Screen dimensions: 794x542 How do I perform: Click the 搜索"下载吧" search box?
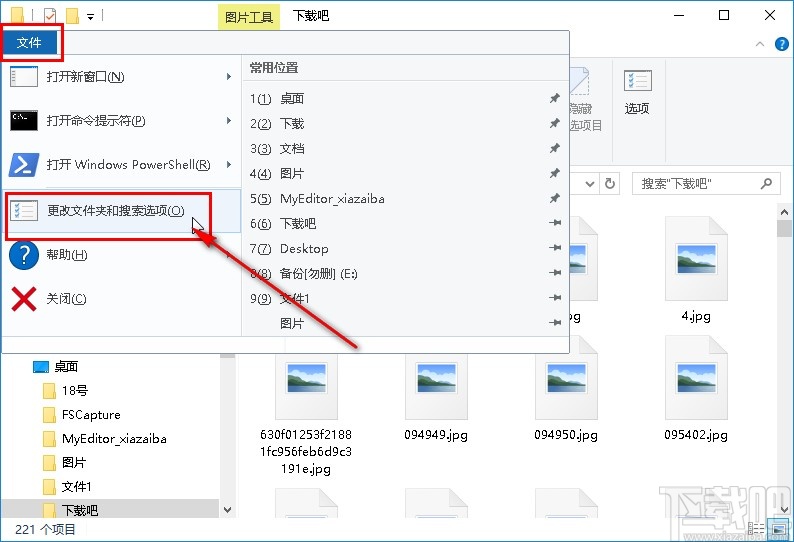(706, 184)
